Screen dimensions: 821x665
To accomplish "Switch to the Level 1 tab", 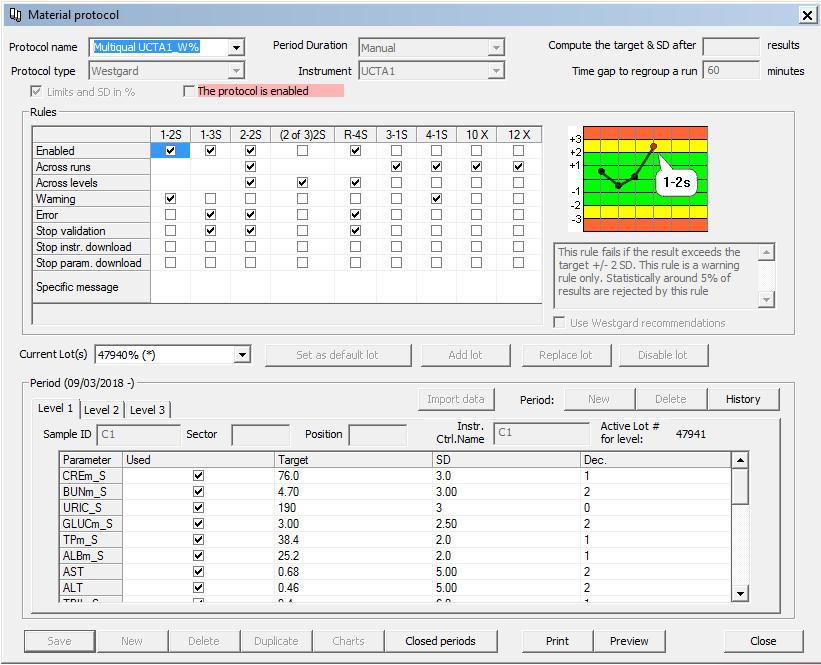I will 56,408.
